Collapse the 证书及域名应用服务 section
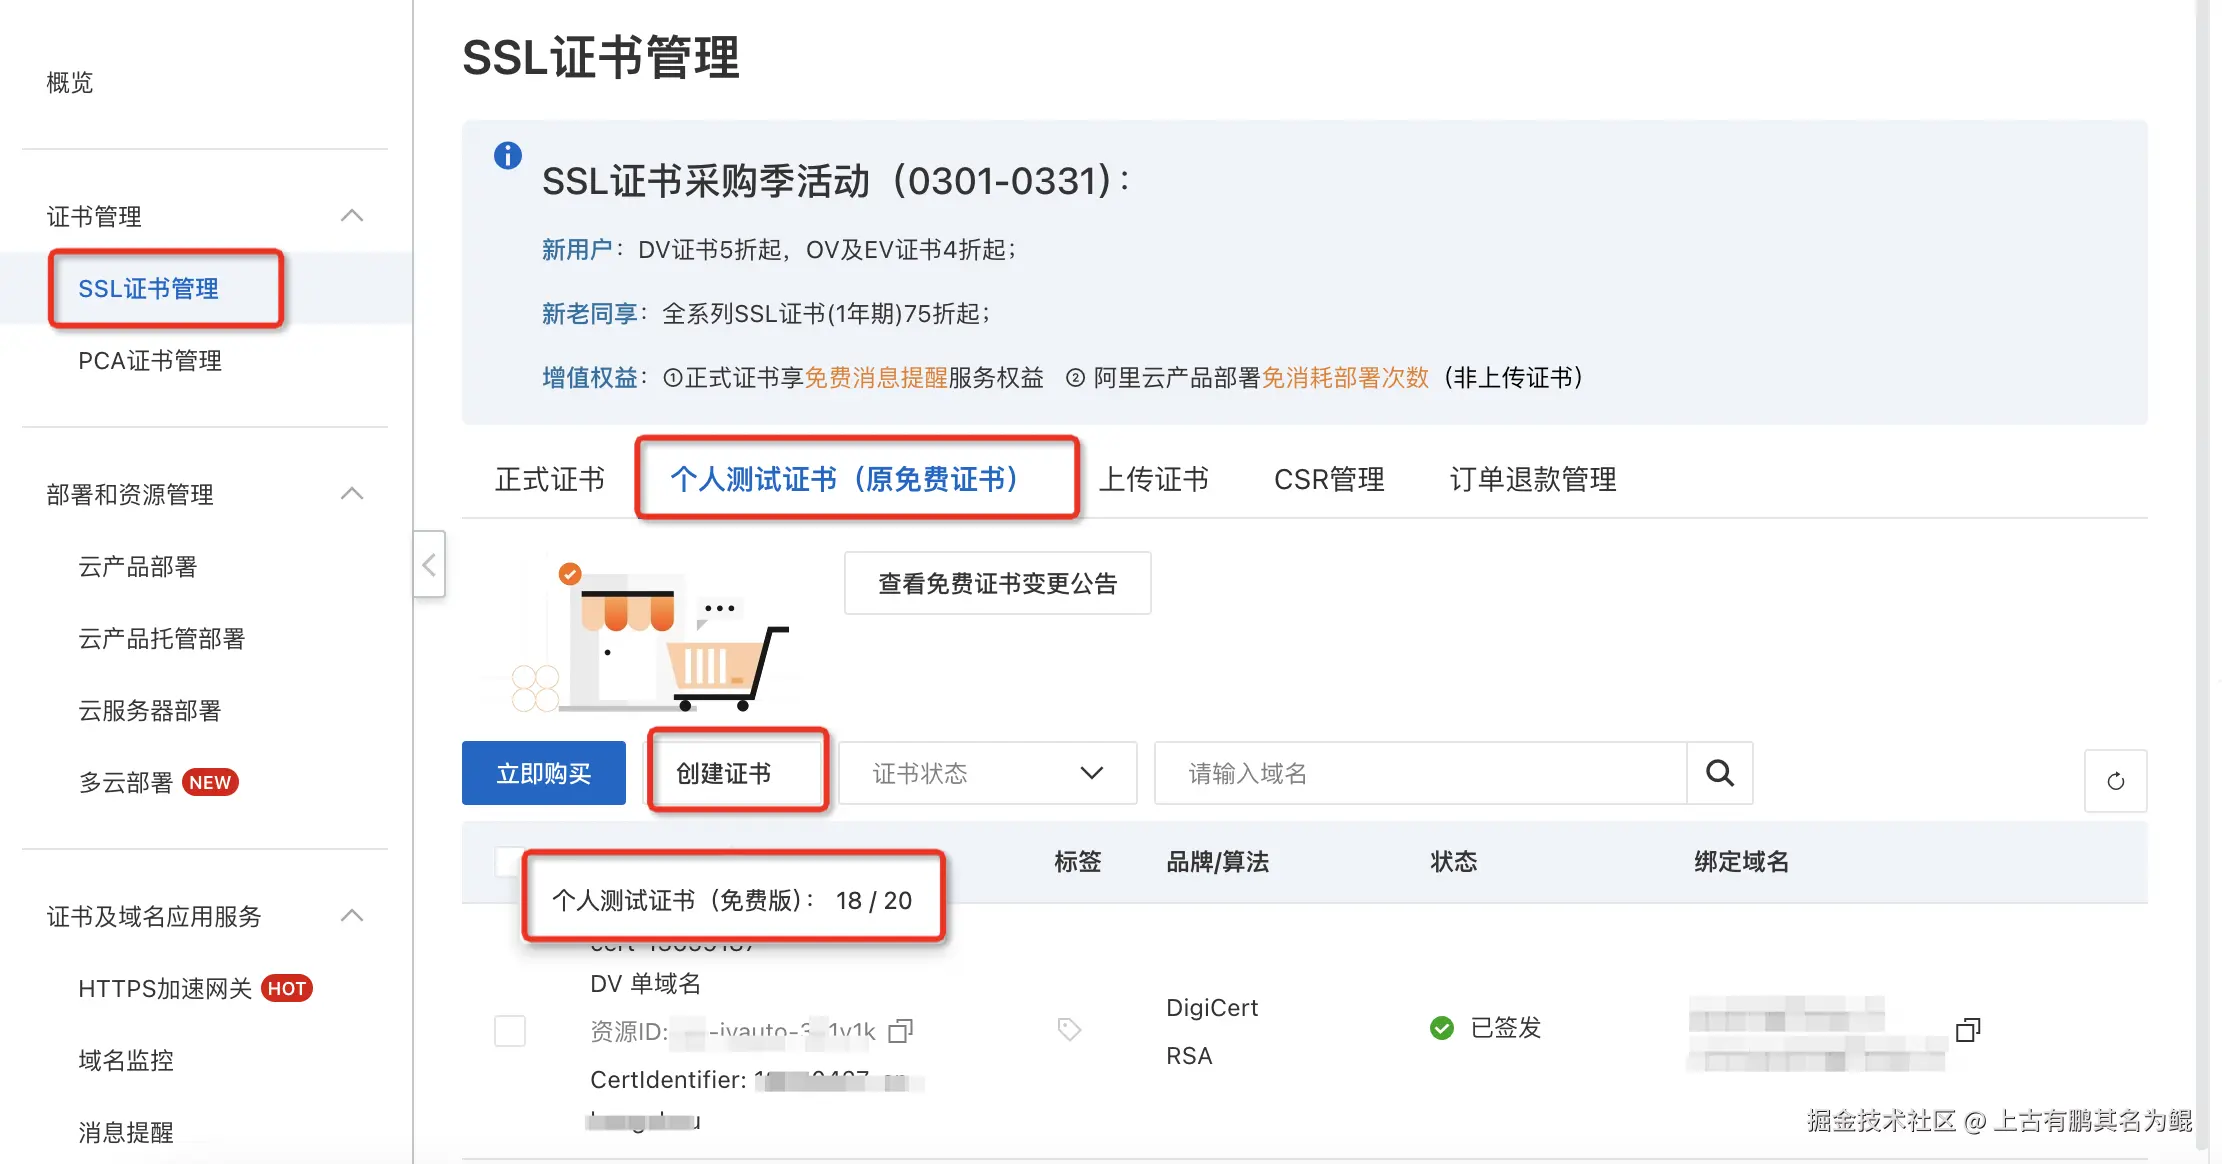Viewport: 2222px width, 1164px height. pos(352,916)
